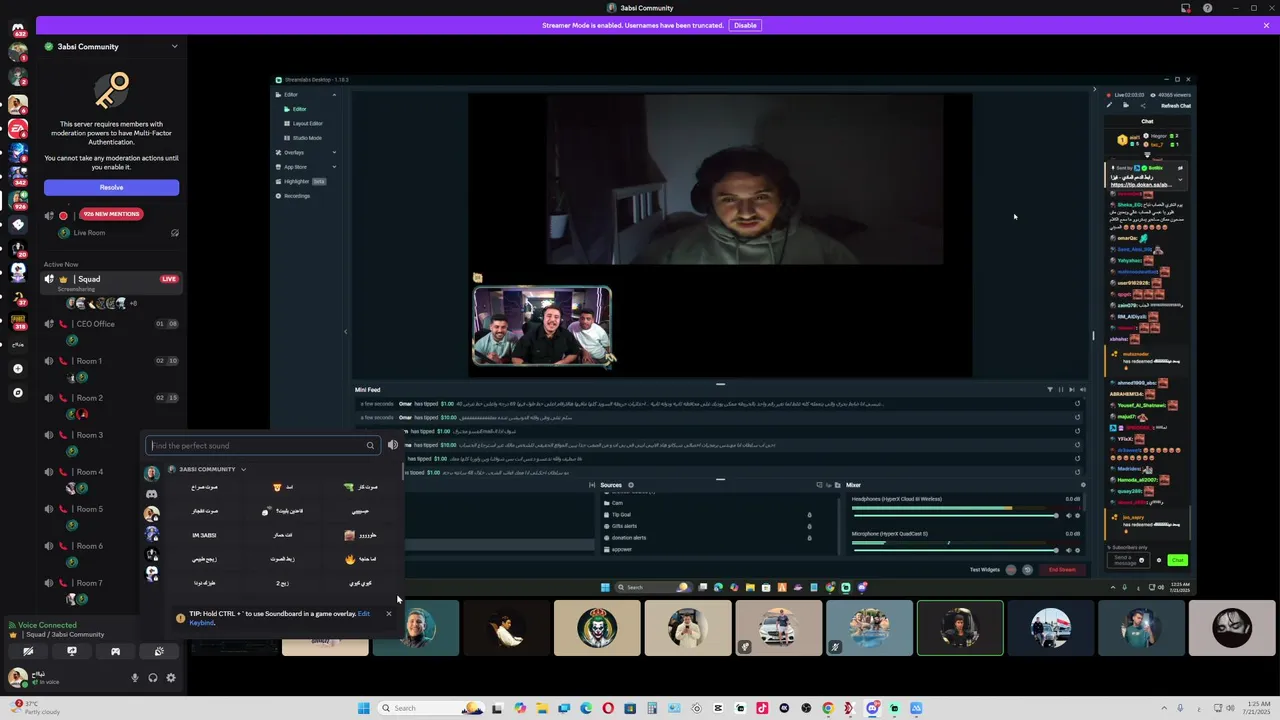The image size is (1280, 720).
Task: Pause the Mini Feed alerts
Action: click(x=1061, y=389)
